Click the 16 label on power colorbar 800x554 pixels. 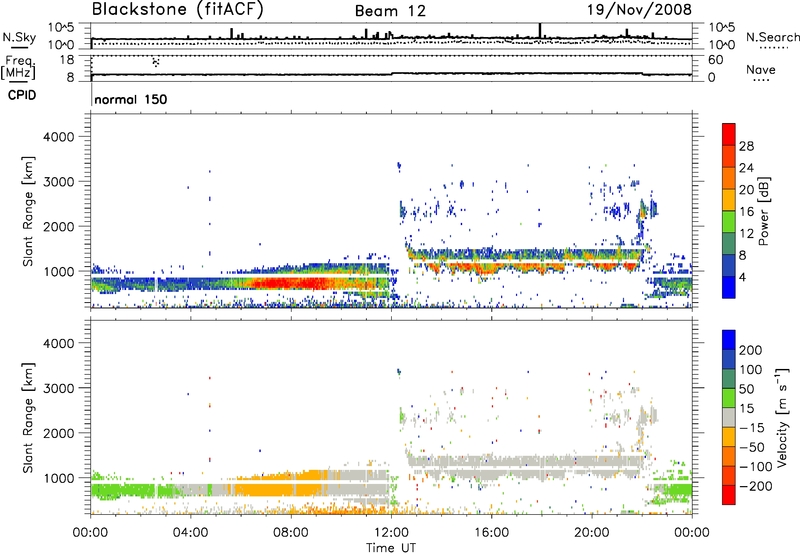(x=746, y=212)
